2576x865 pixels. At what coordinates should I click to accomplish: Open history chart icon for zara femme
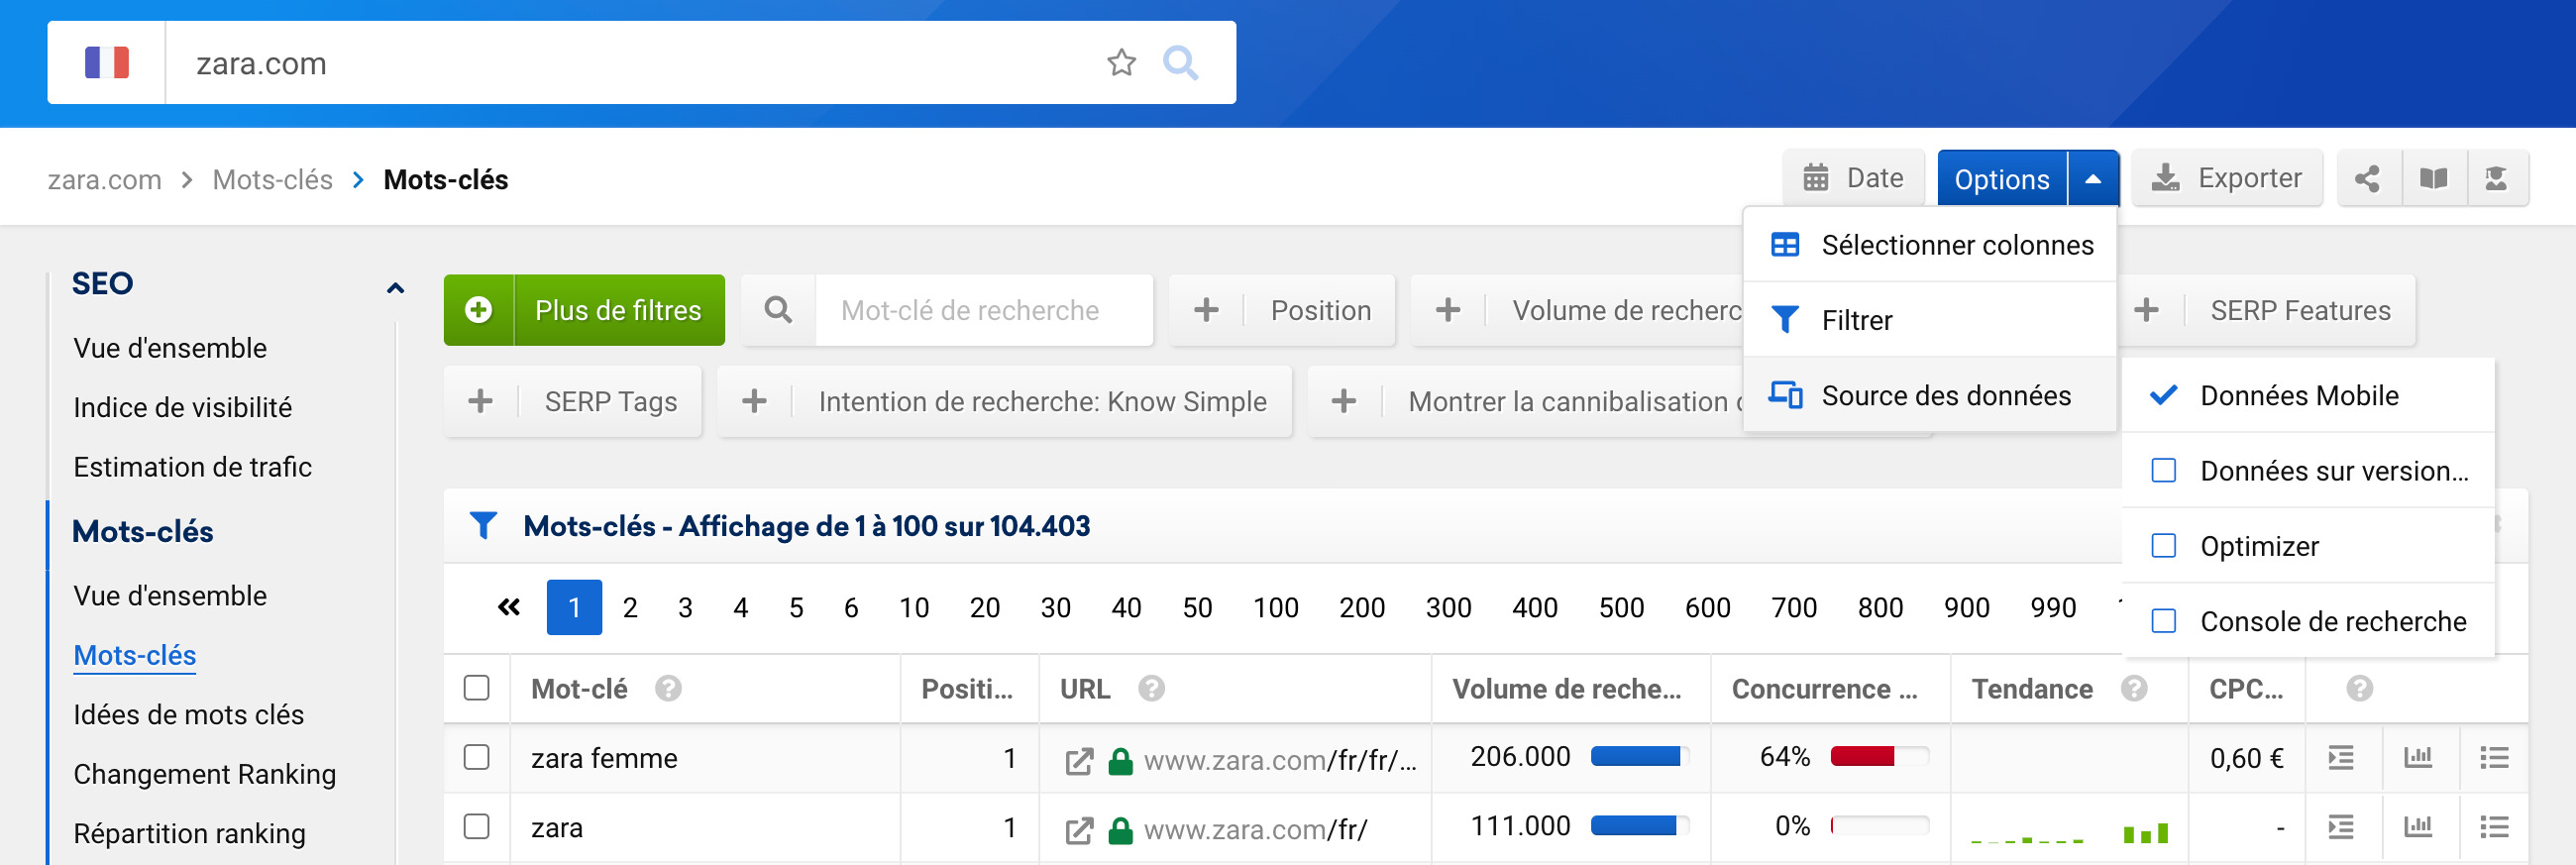click(2418, 757)
